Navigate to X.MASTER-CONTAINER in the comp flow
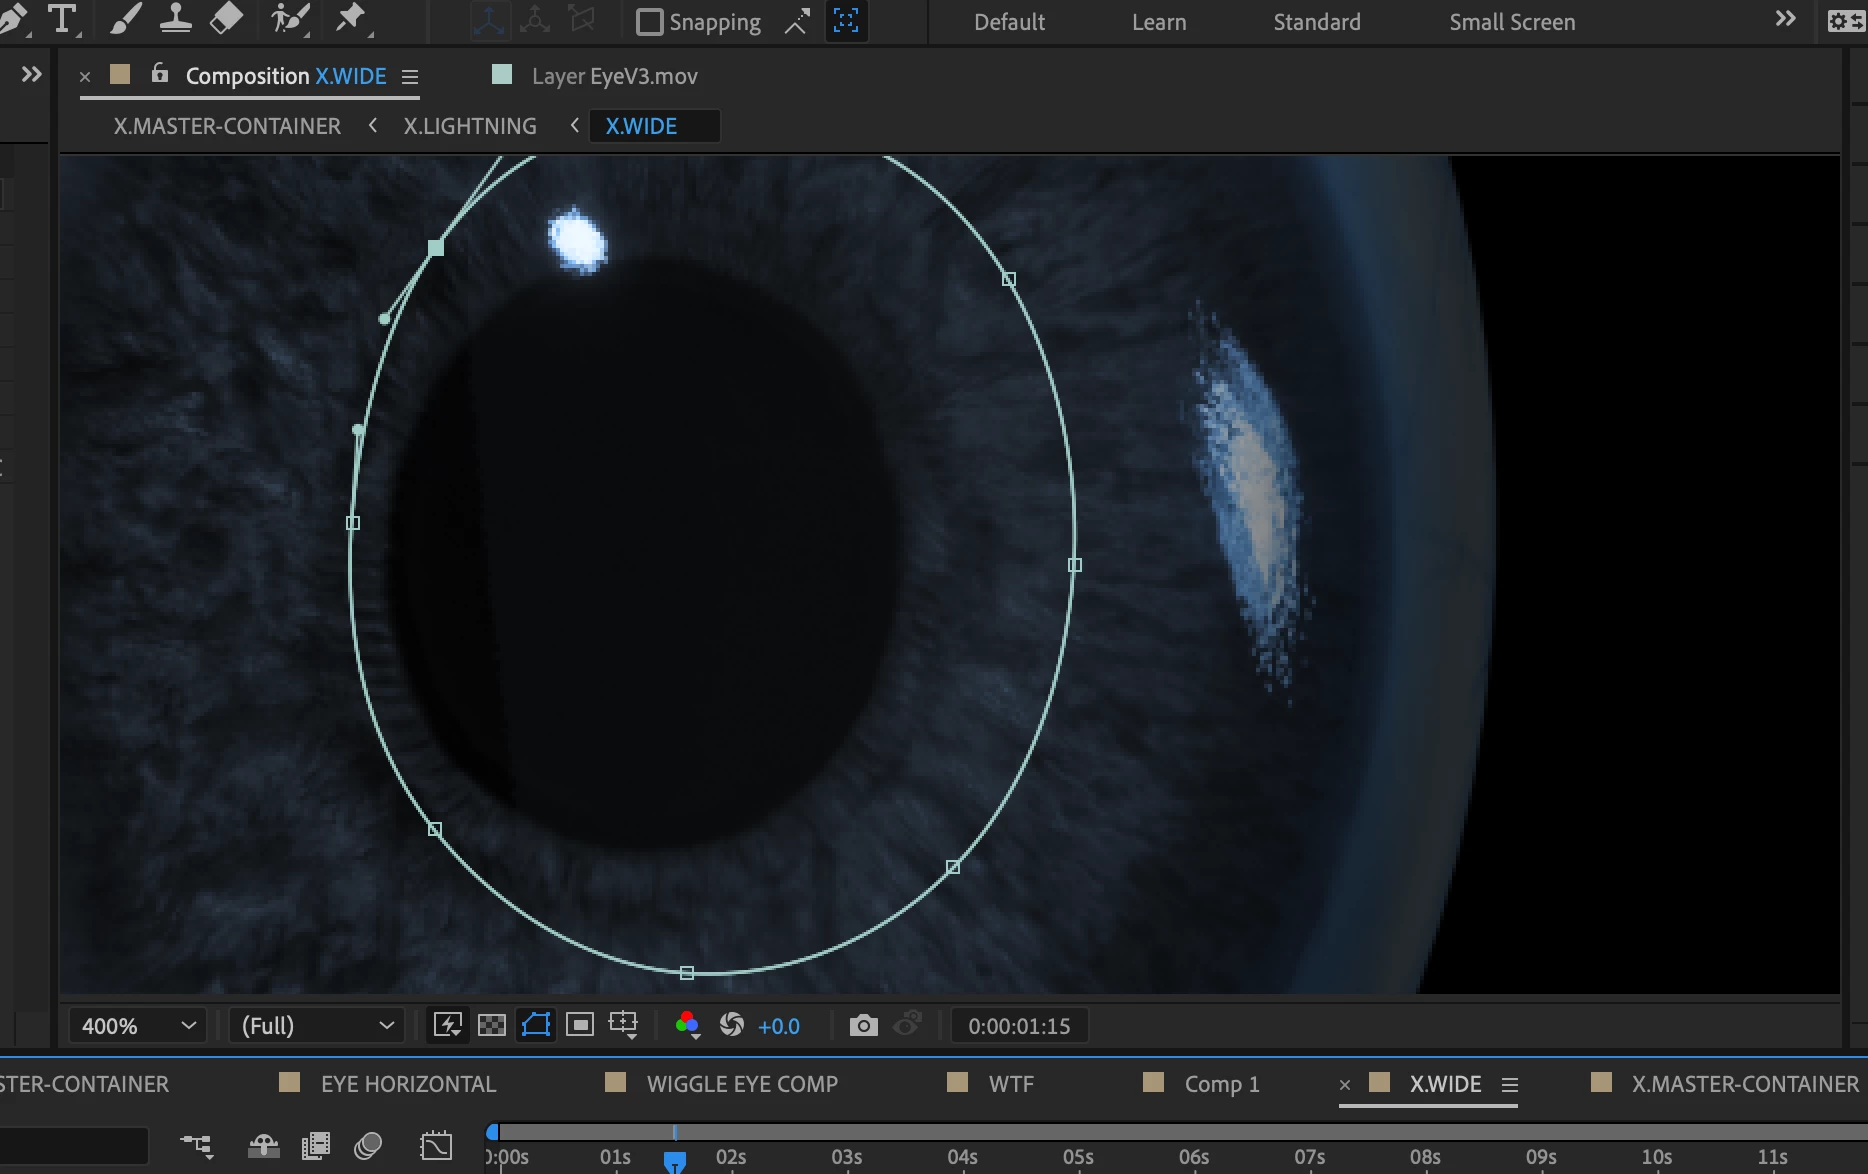 (x=227, y=126)
